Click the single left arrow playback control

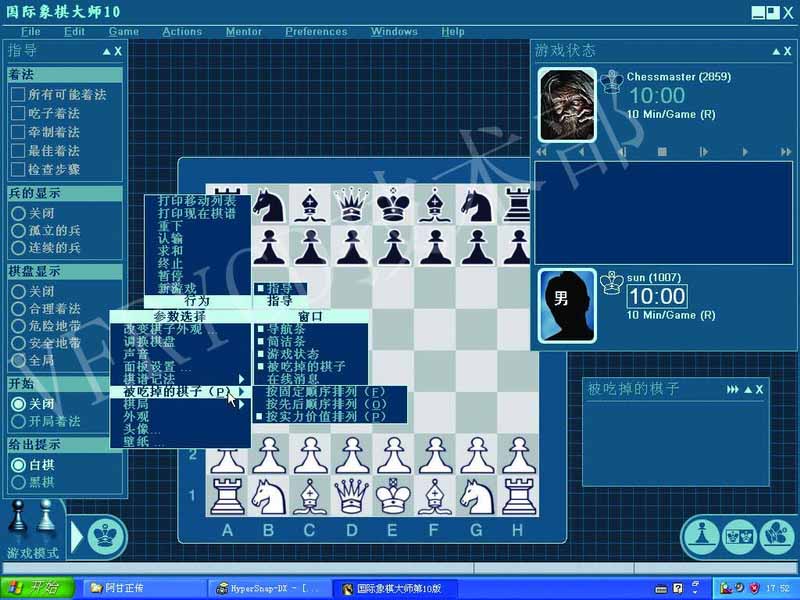click(582, 152)
